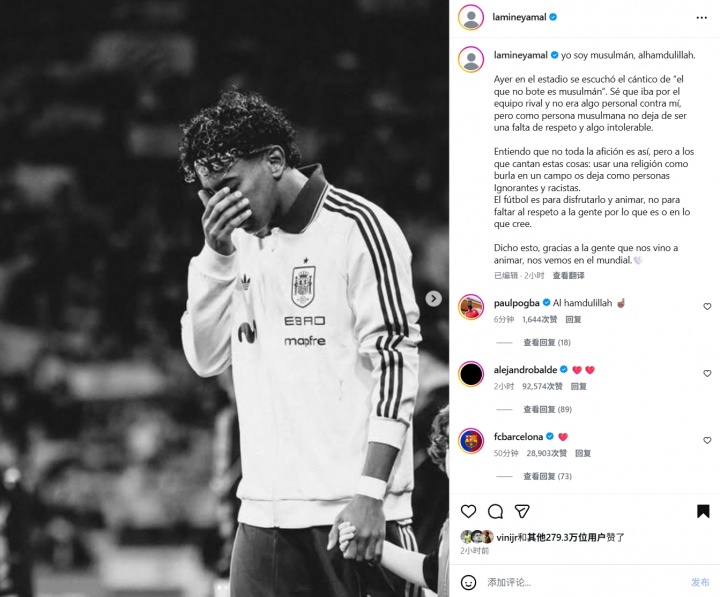Reply to paulpogba's comment

coord(573,320)
